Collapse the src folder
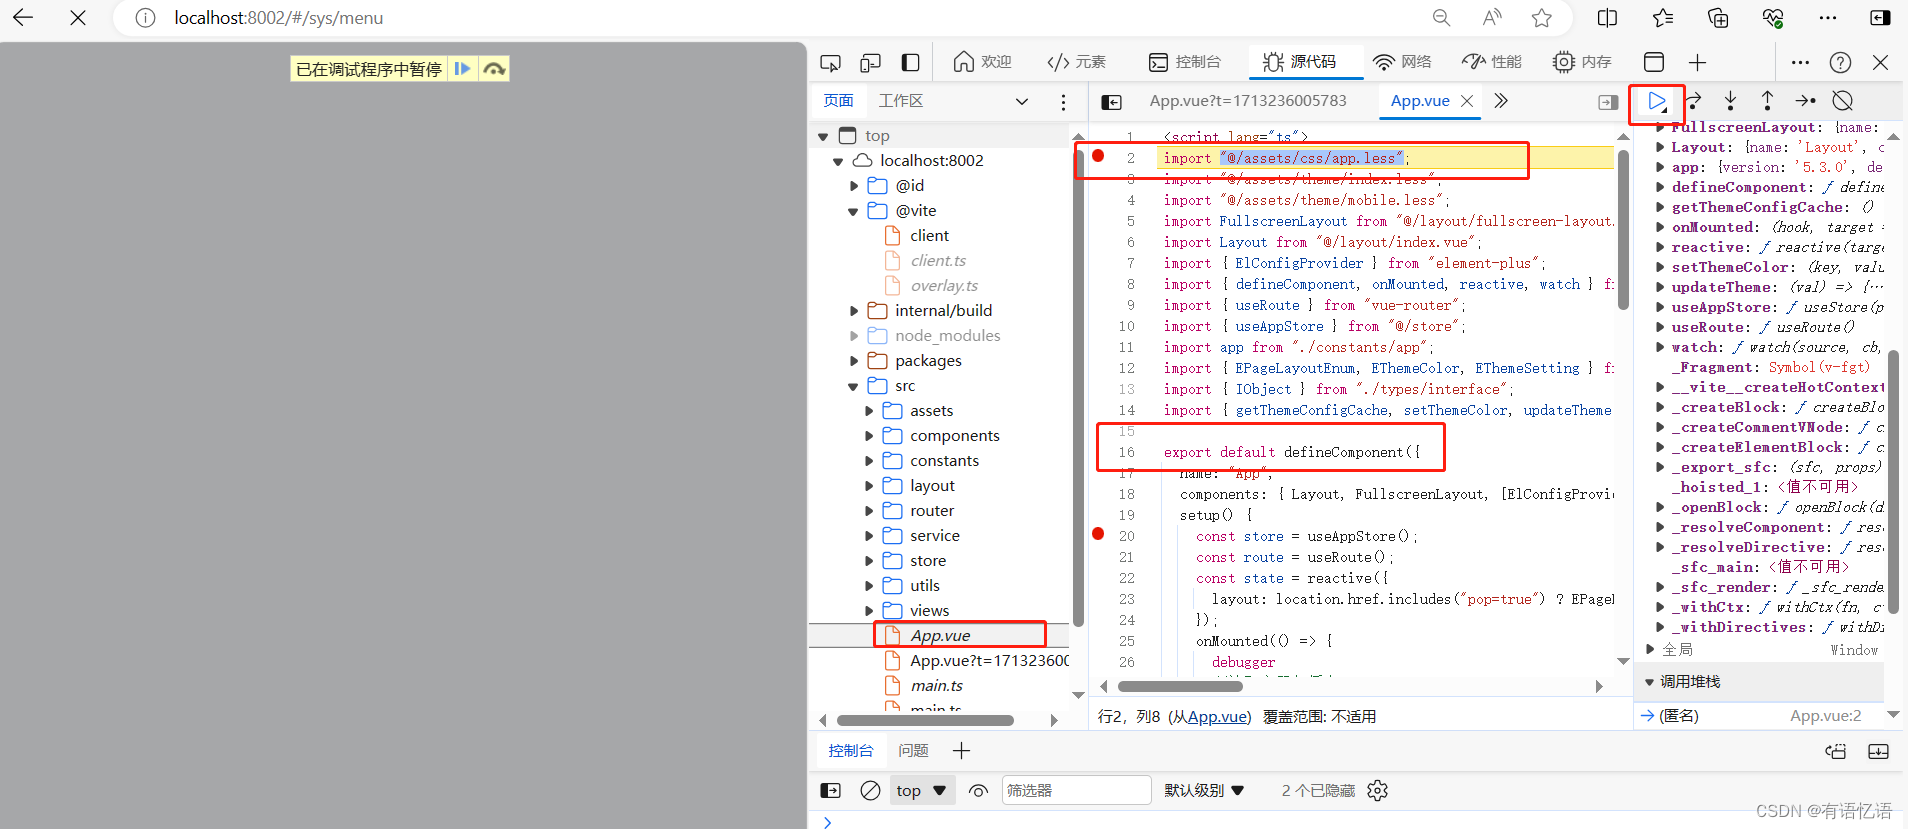1908x829 pixels. click(x=853, y=386)
